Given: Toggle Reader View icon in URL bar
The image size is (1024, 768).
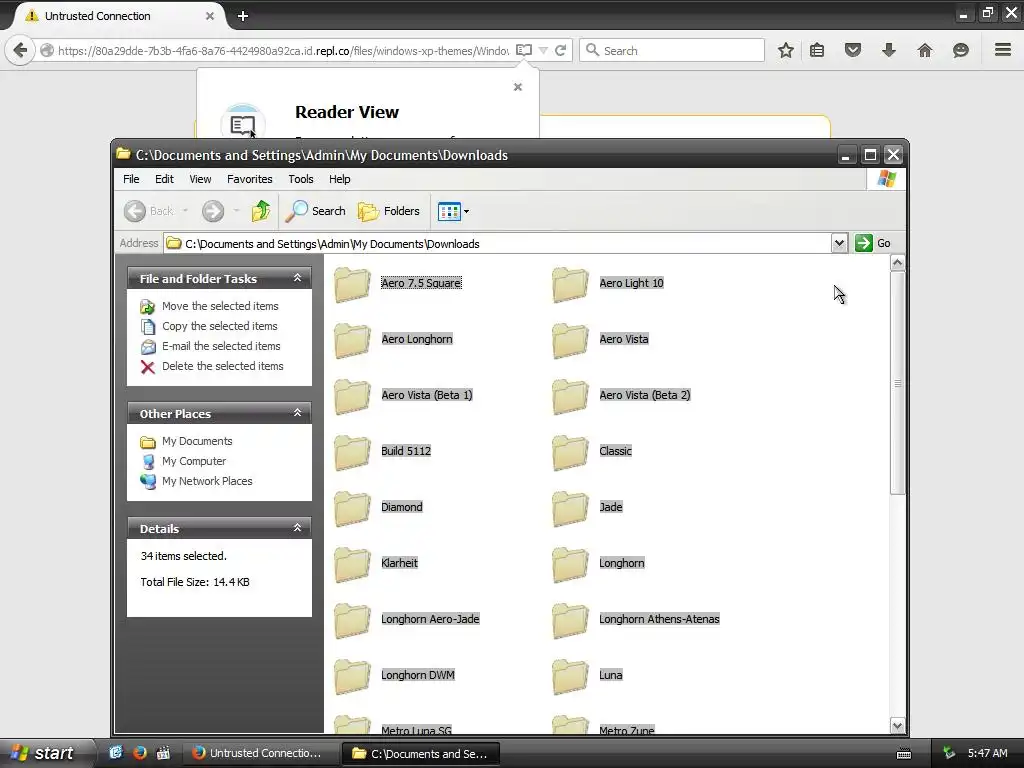Looking at the screenshot, I should tap(524, 50).
